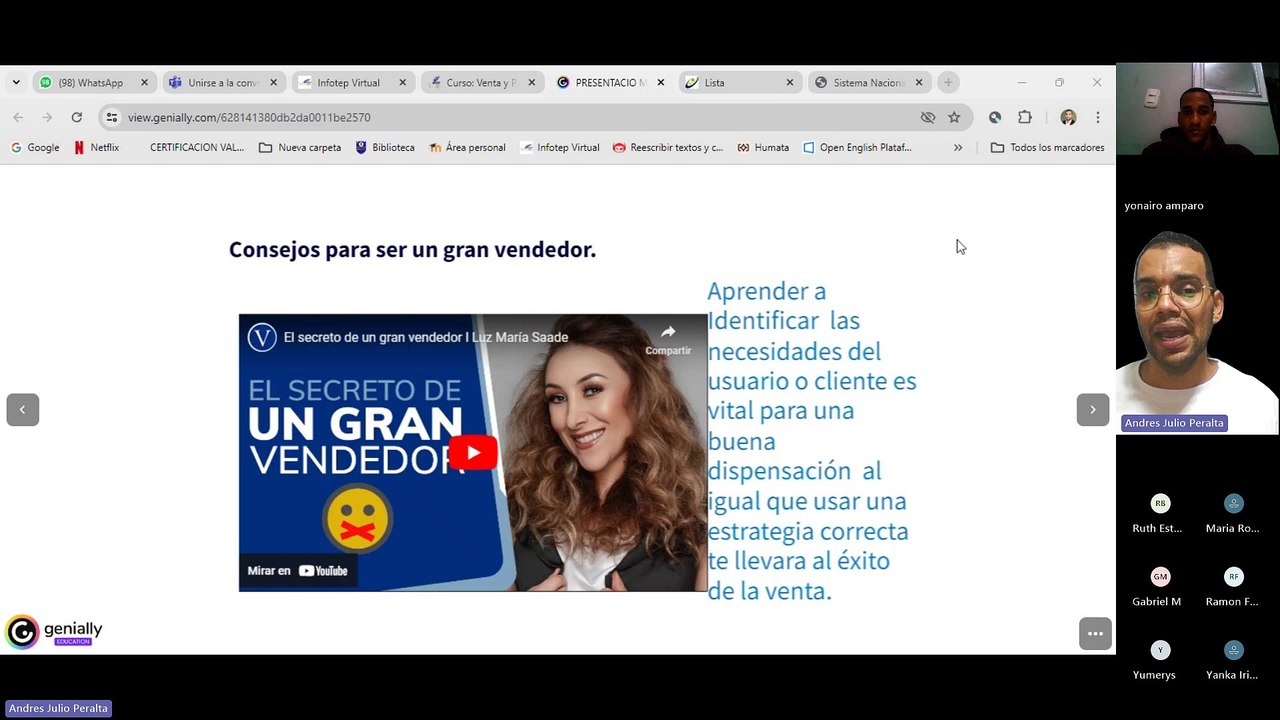Switch to the Infotep Virtual tab

(352, 83)
